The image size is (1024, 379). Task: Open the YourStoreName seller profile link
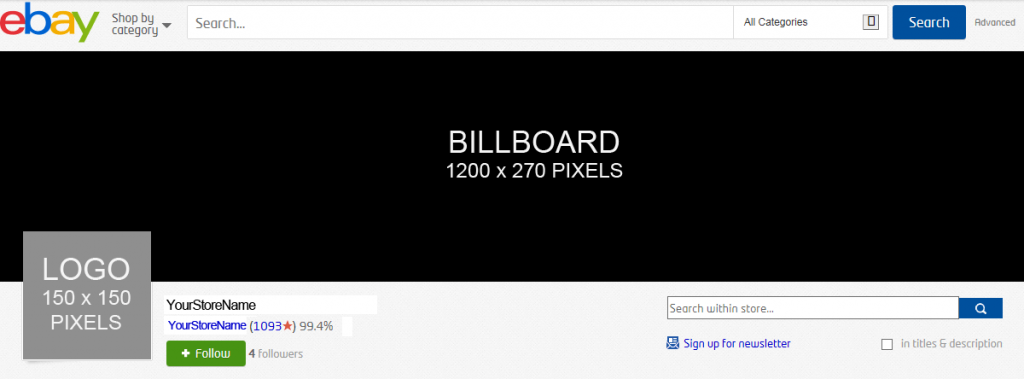[x=207, y=325]
